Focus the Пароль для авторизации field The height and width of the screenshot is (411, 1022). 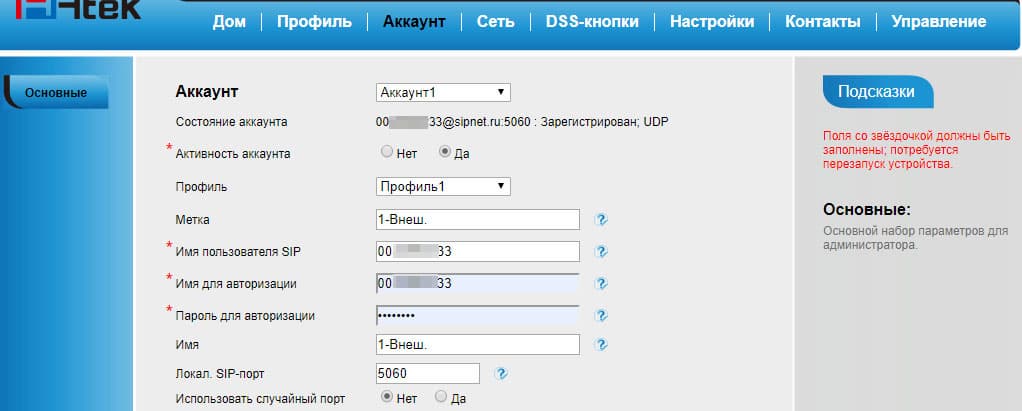pos(478,315)
